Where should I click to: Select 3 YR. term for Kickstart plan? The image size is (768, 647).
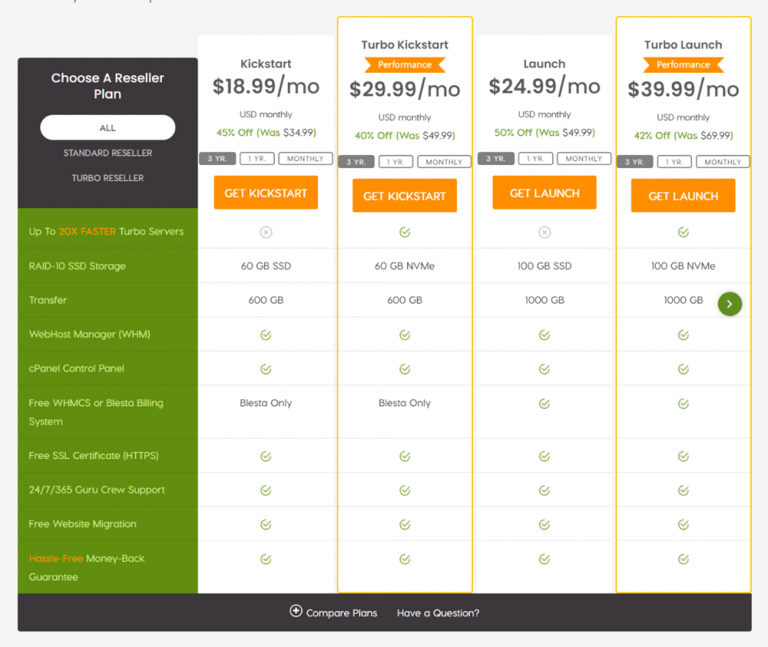pyautogui.click(x=217, y=159)
